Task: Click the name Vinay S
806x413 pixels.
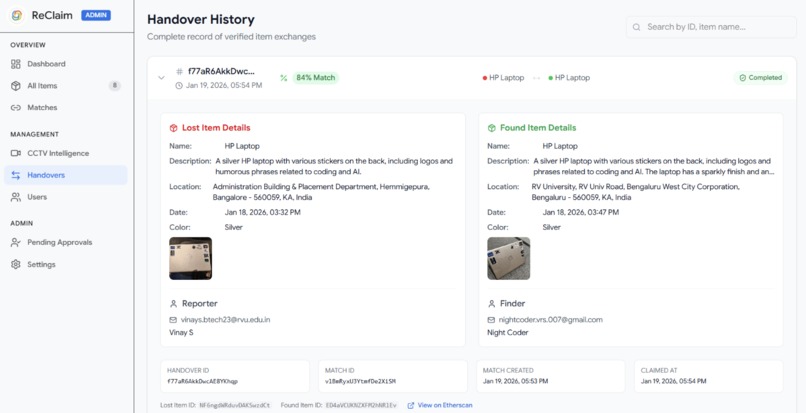Action: [181, 333]
